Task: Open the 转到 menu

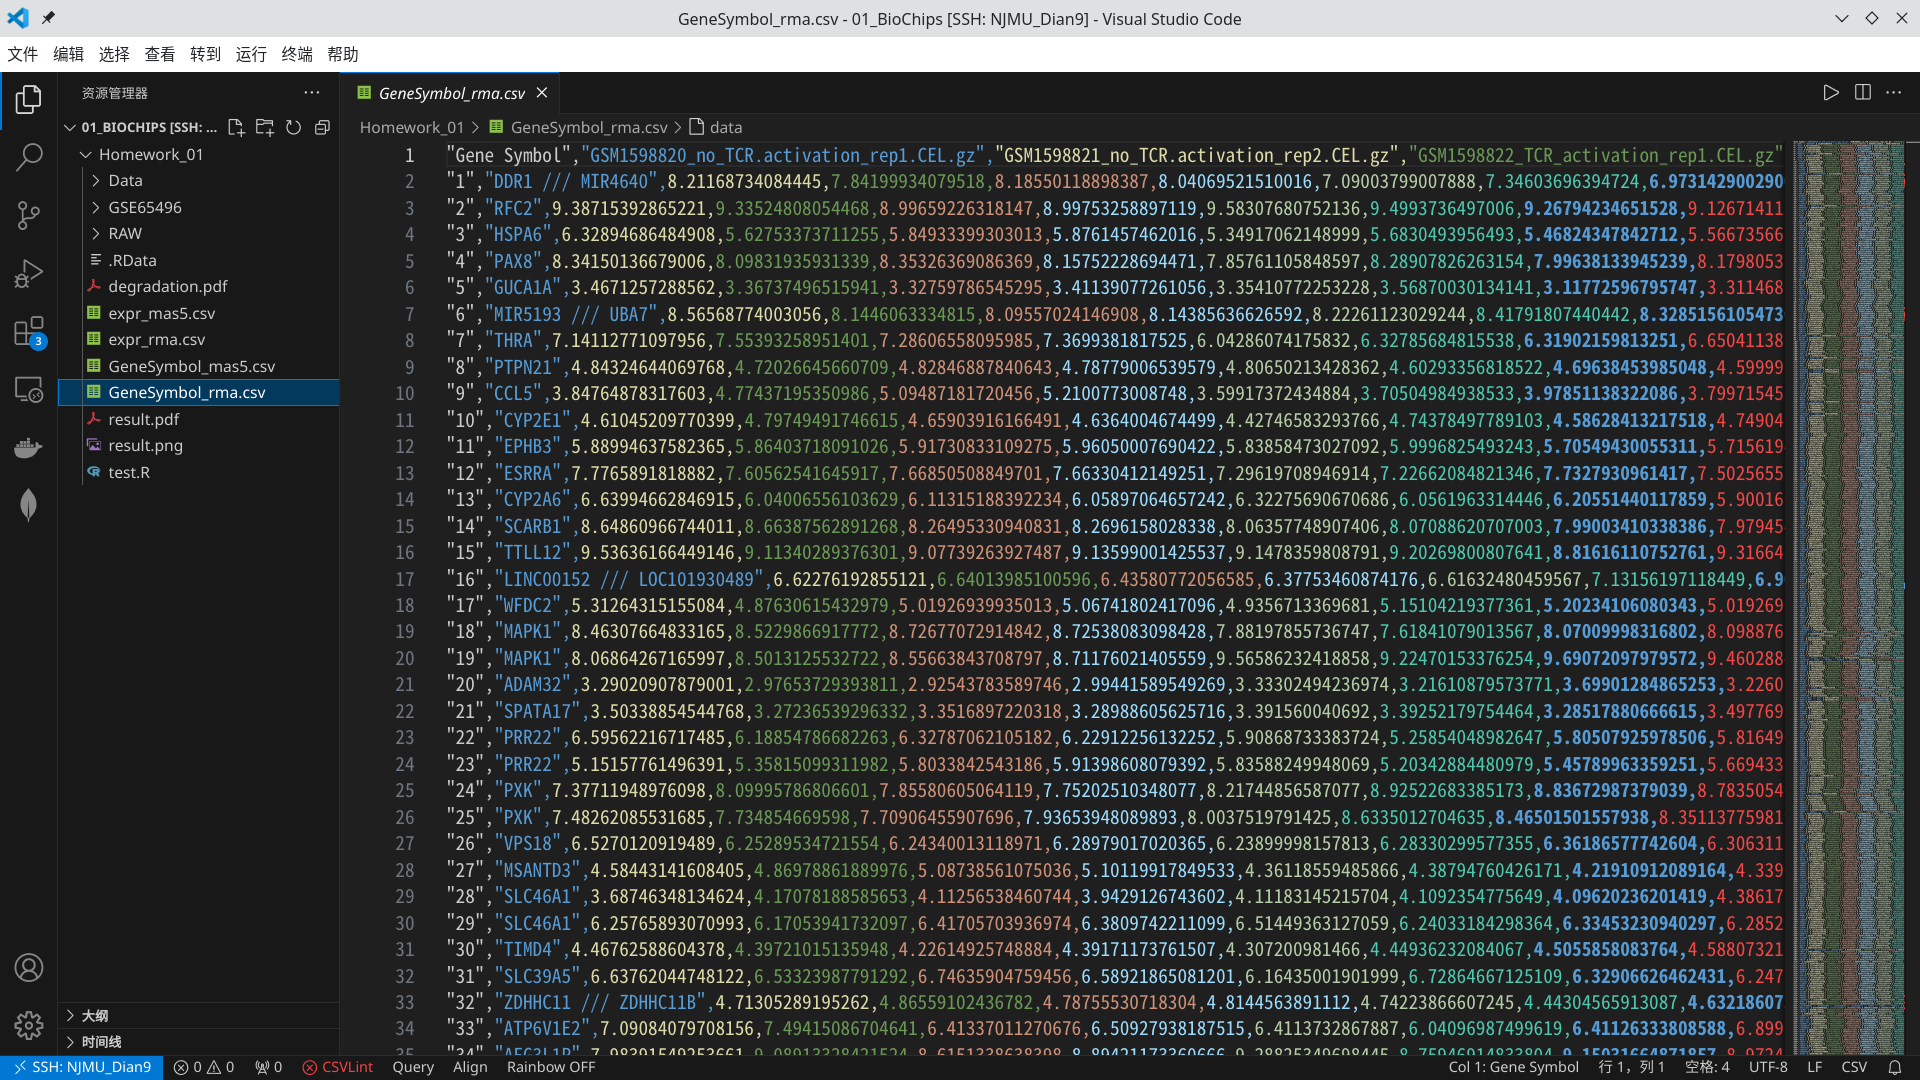Action: pyautogui.click(x=205, y=54)
